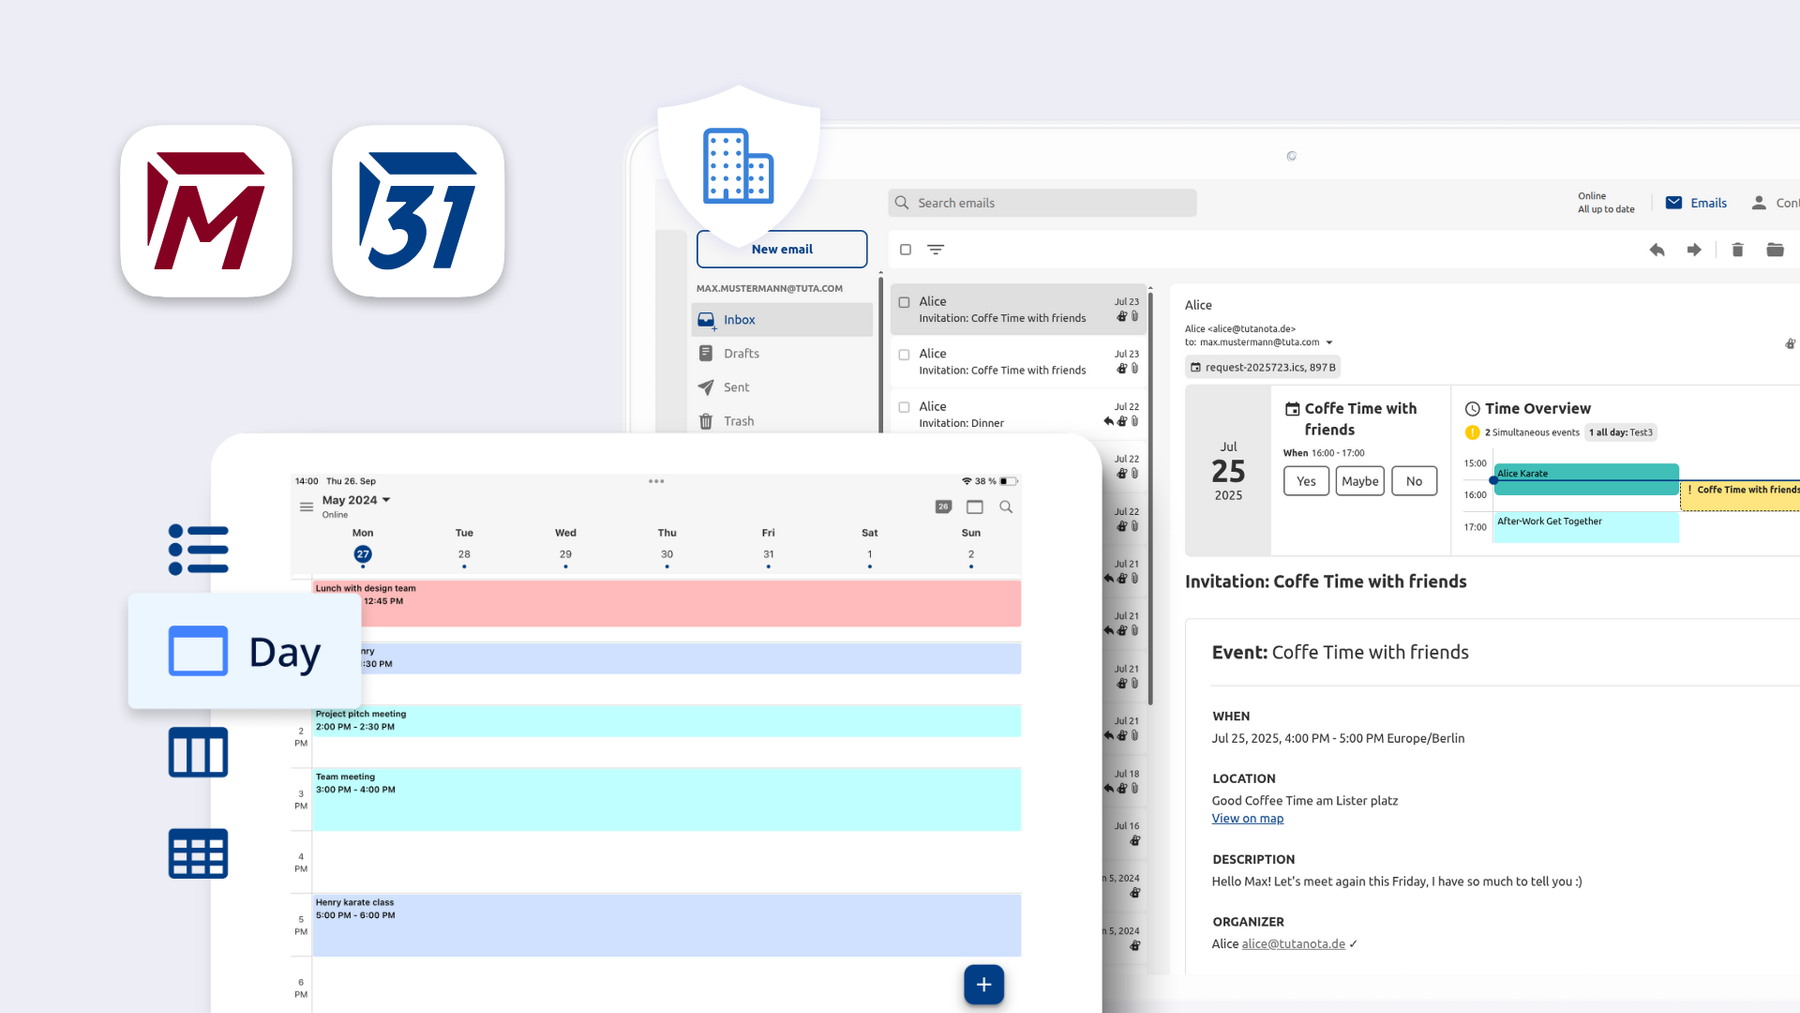This screenshot has width=1800, height=1013.
Task: Click the calendar search magnifier icon
Action: 1006,507
